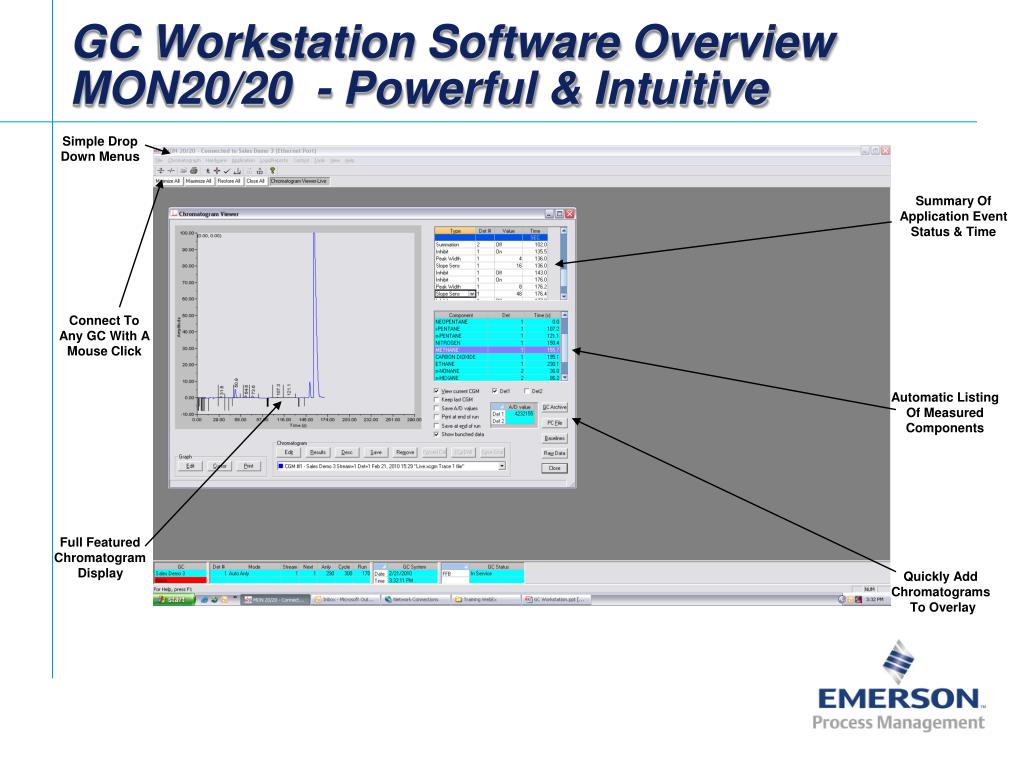Click the Connect to GC toolbar icon
The width and height of the screenshot is (1024, 768).
(161, 170)
